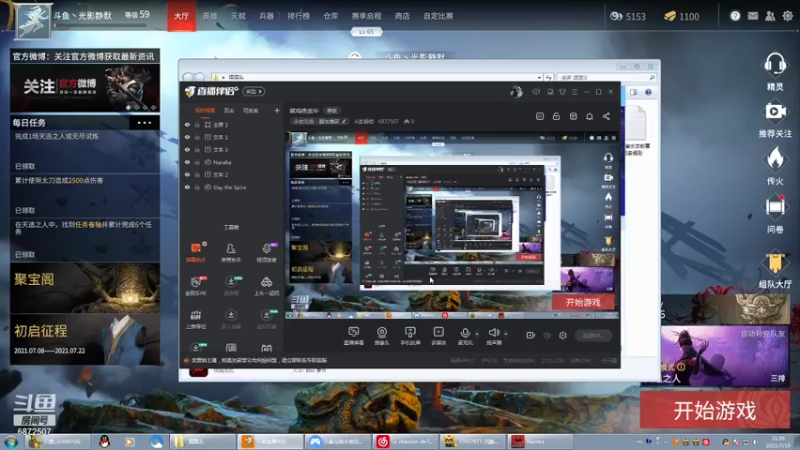Open streaming app hamburger menu icon

[x=574, y=92]
